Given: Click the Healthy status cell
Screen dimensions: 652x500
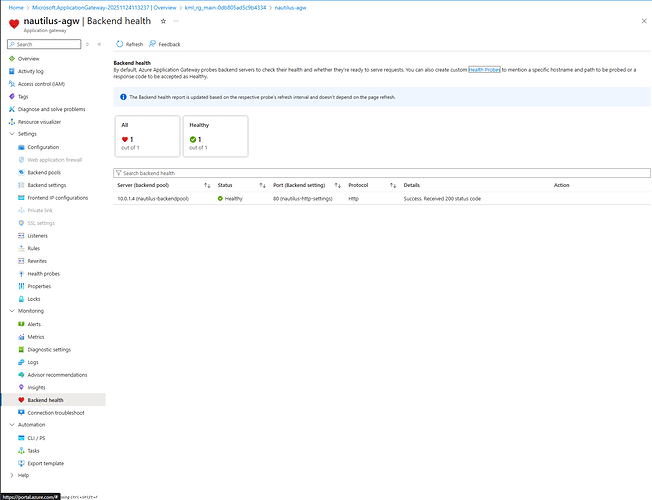Looking at the screenshot, I should (x=230, y=199).
